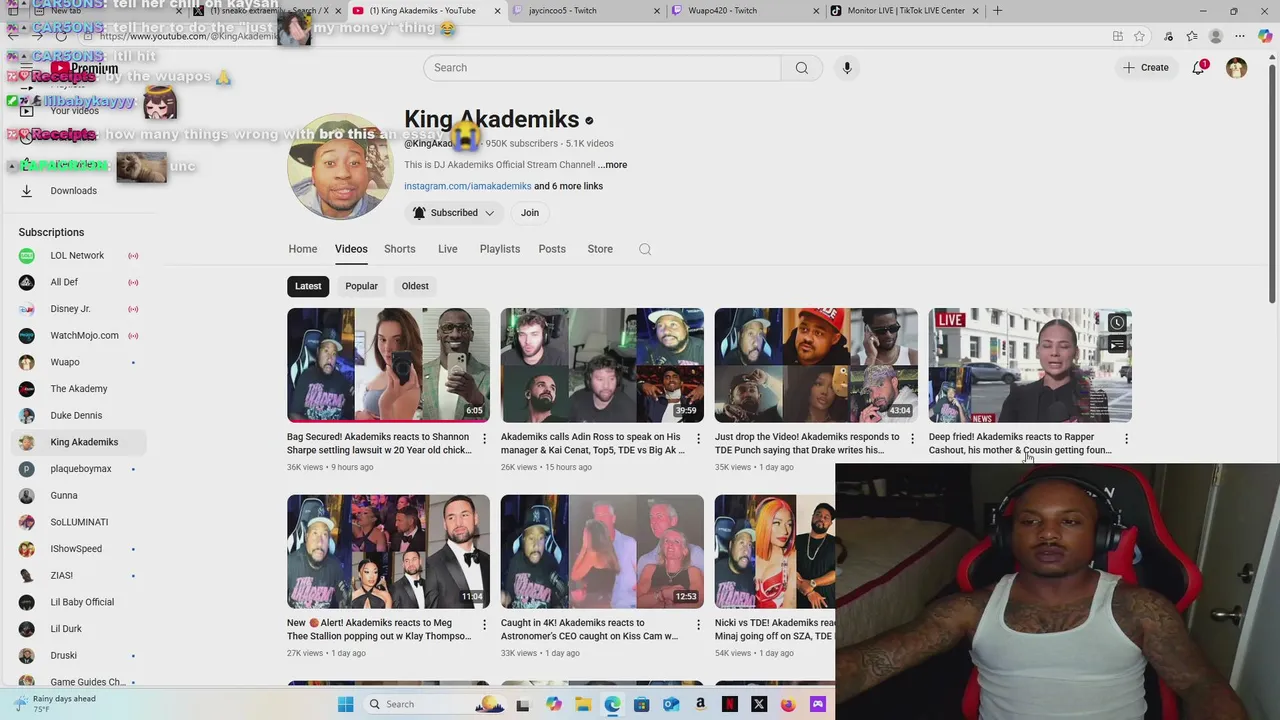Open IShowSpeed subscription
This screenshot has height=720, width=1280.
pos(77,549)
